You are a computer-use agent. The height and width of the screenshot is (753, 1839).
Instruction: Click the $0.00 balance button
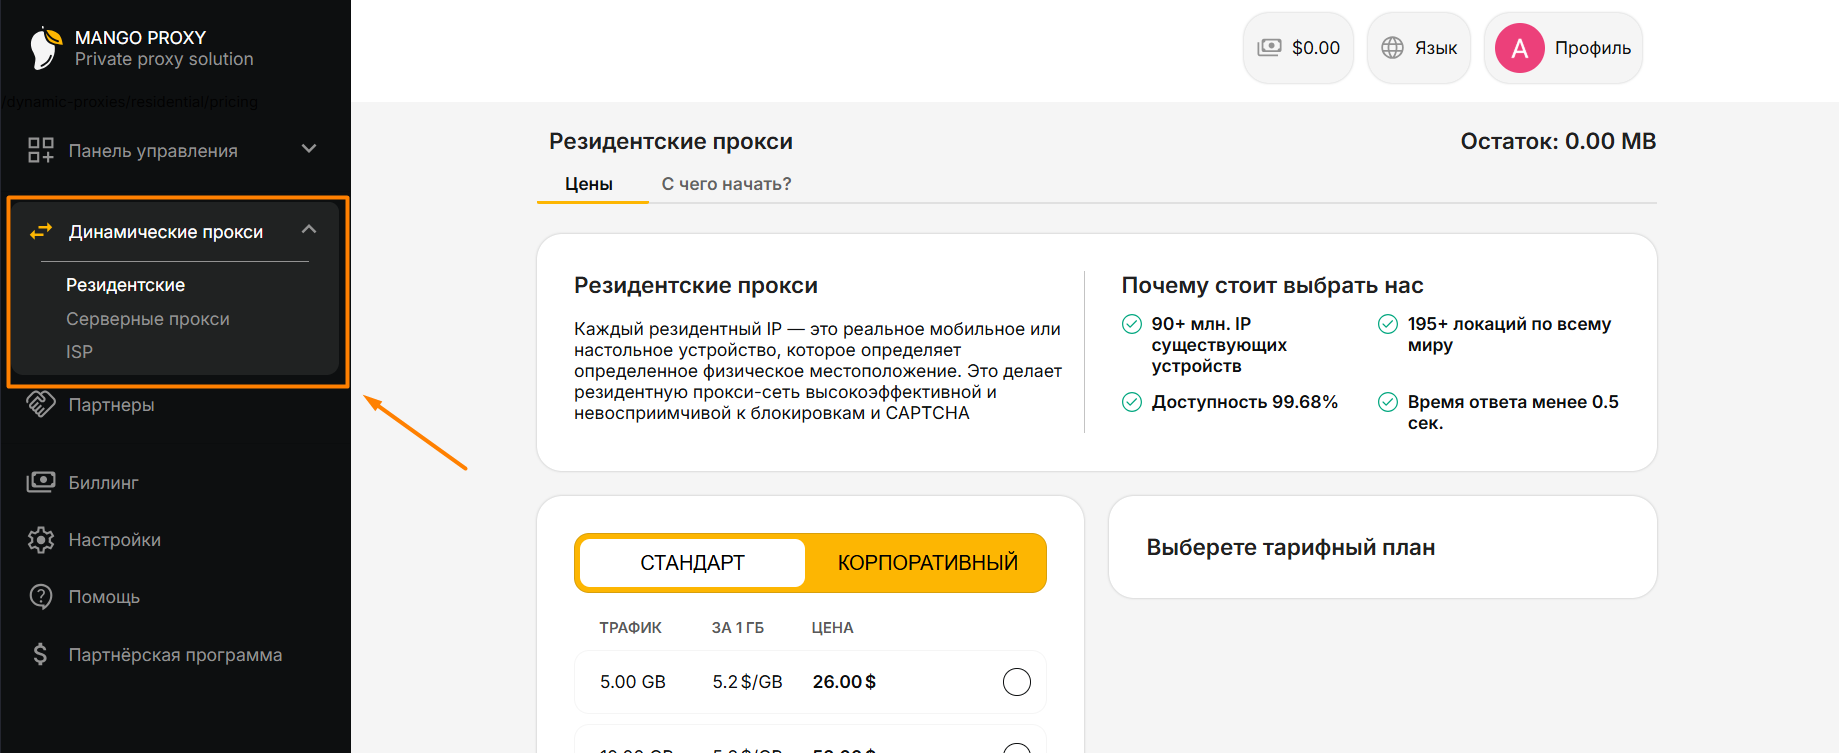pyautogui.click(x=1298, y=48)
